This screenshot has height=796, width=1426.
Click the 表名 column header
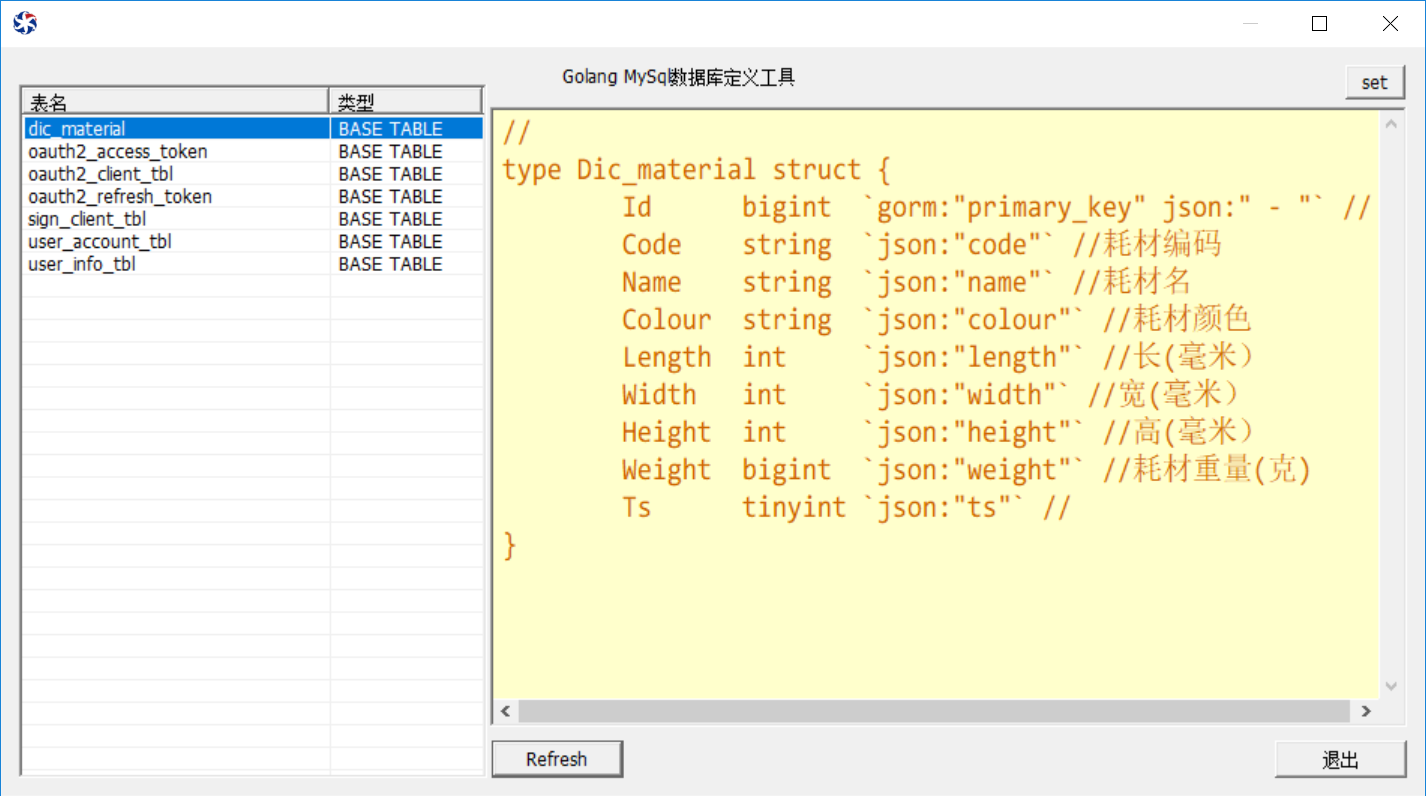click(x=175, y=102)
